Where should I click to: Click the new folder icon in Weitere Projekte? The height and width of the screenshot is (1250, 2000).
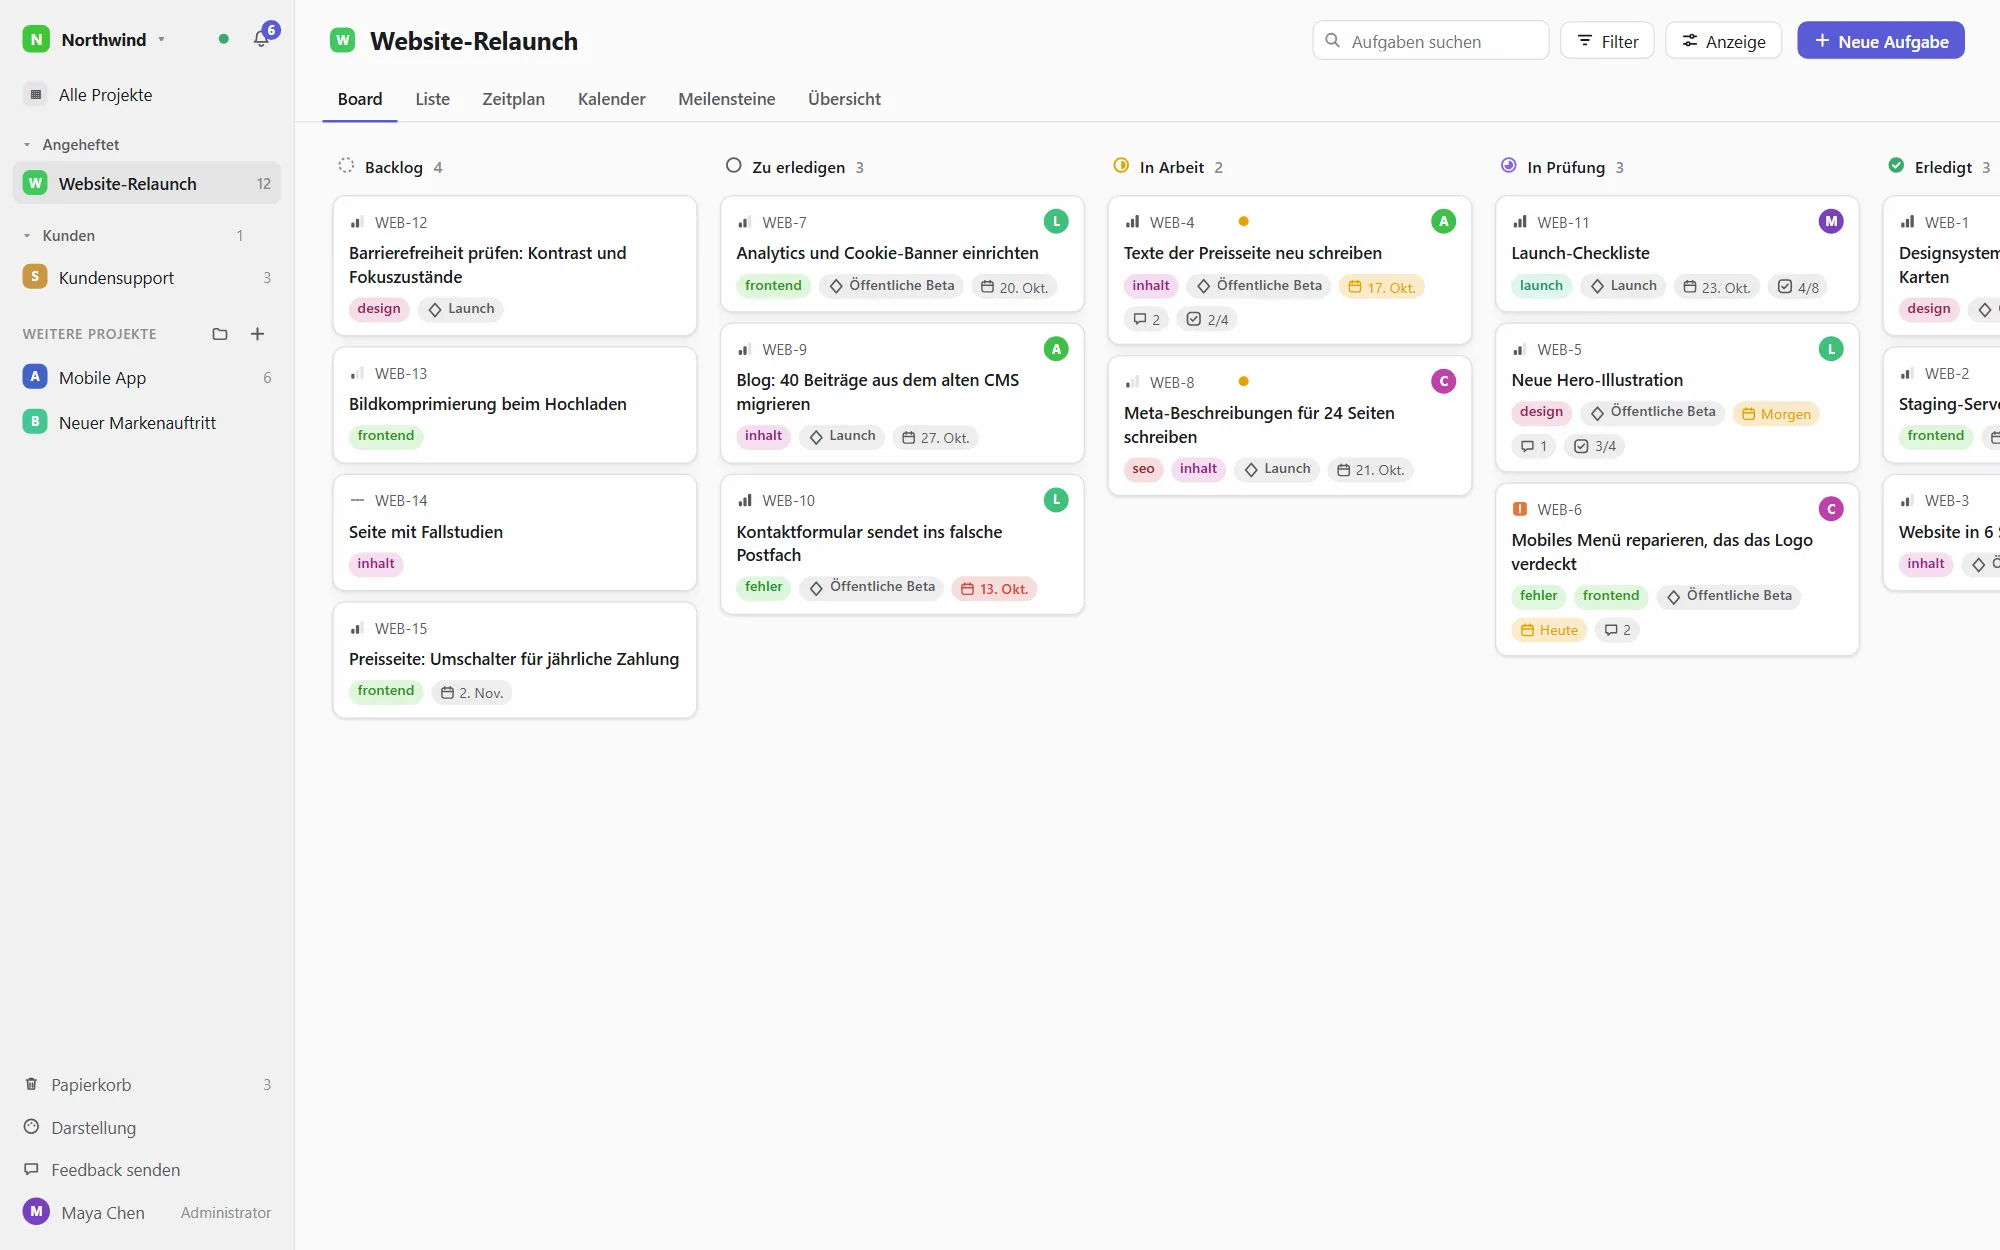(220, 334)
